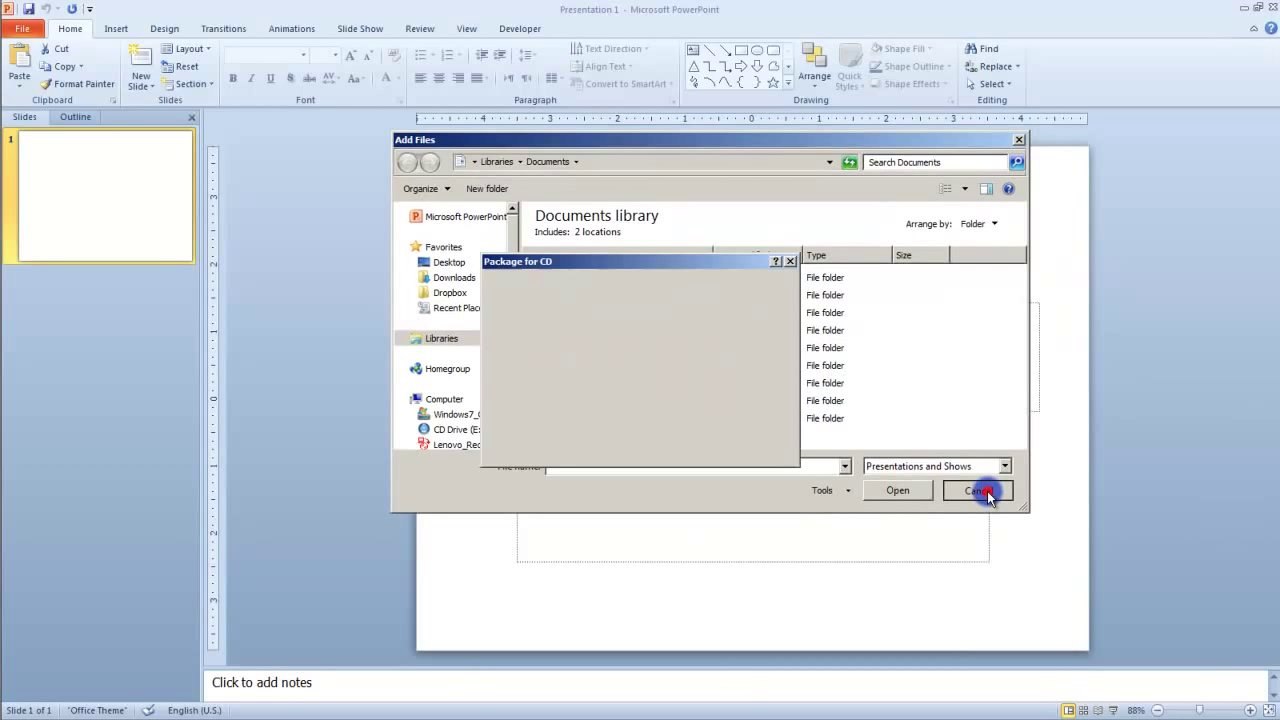Click the zoom slider in status bar
Screen dimensions: 1280x720
[x=1199, y=710]
